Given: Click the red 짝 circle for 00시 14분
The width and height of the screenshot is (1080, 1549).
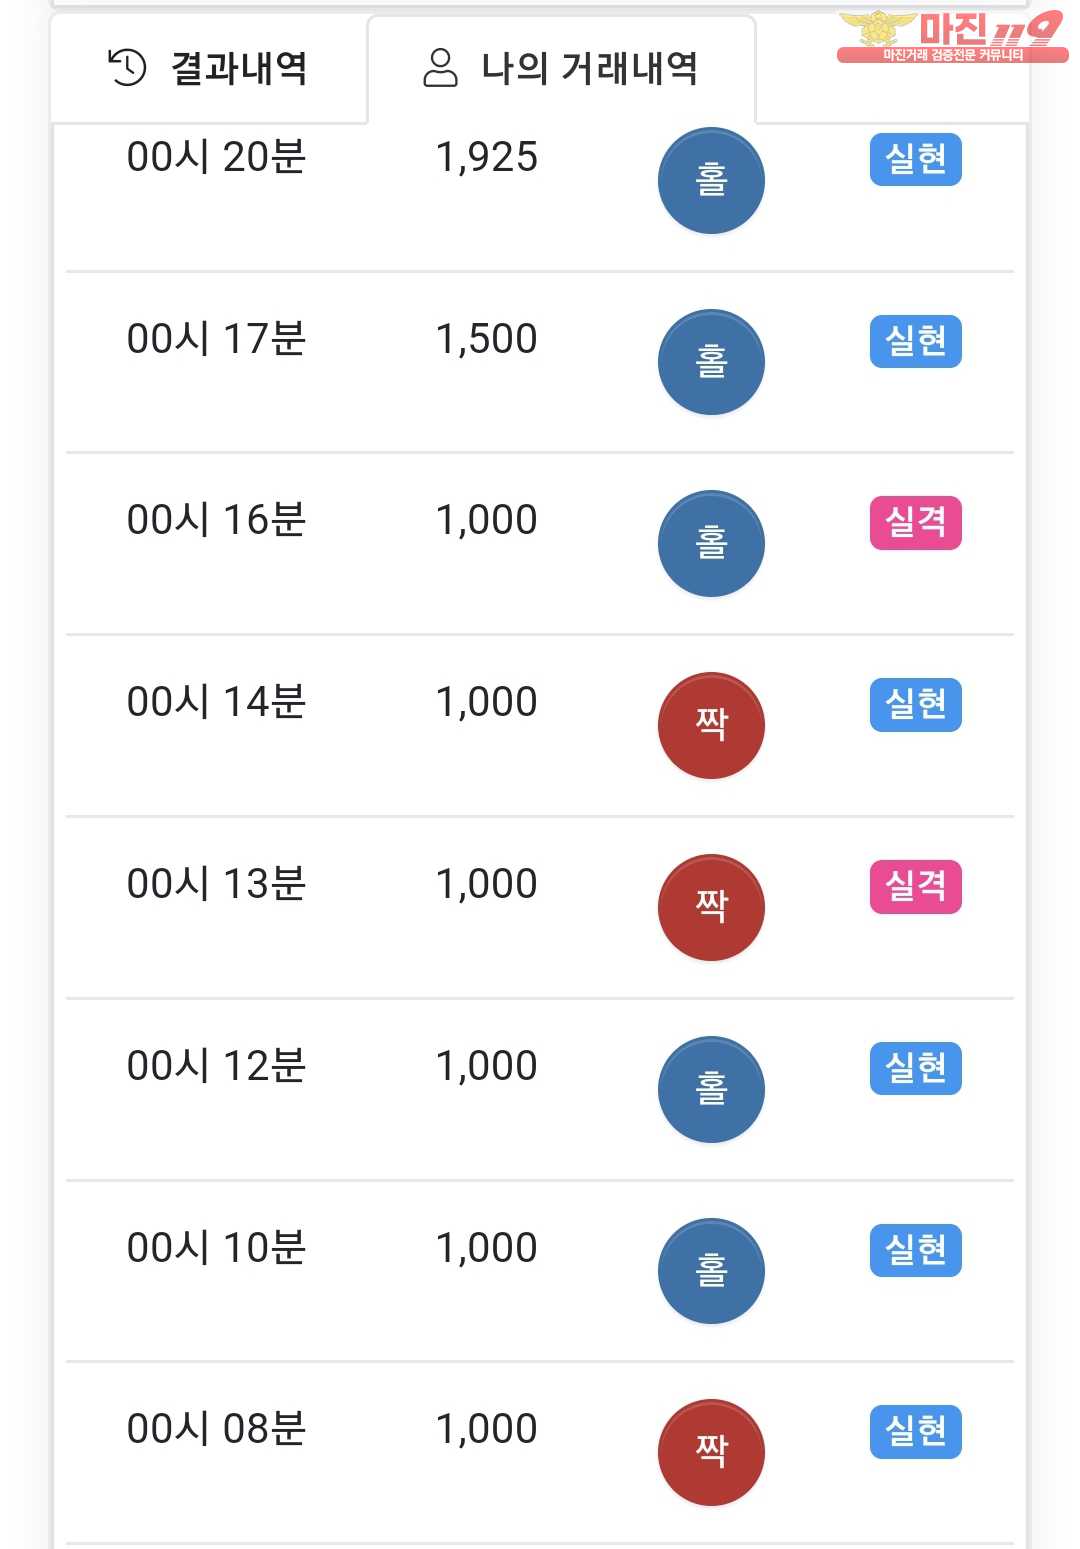Looking at the screenshot, I should pyautogui.click(x=711, y=726).
